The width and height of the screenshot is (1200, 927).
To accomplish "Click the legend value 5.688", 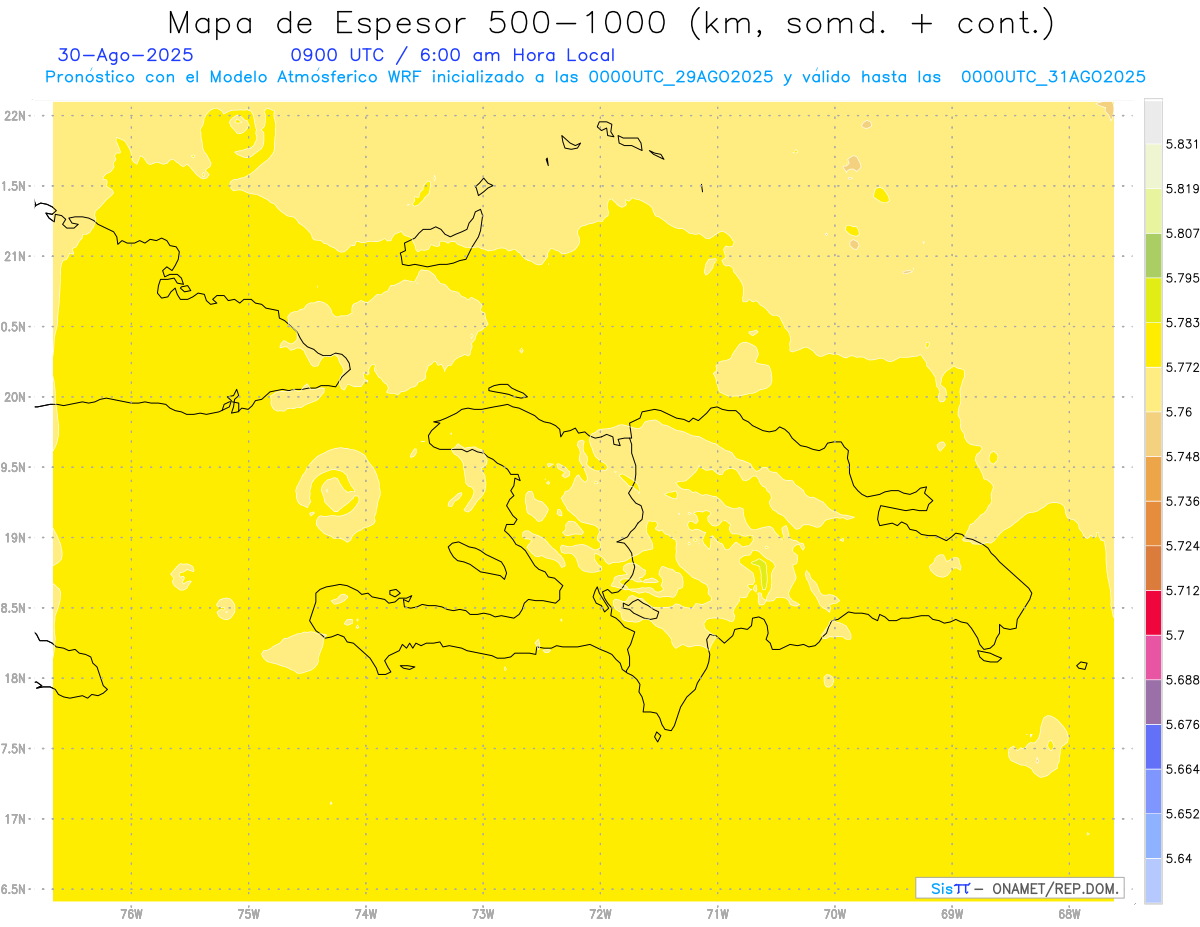I will 1183,680.
